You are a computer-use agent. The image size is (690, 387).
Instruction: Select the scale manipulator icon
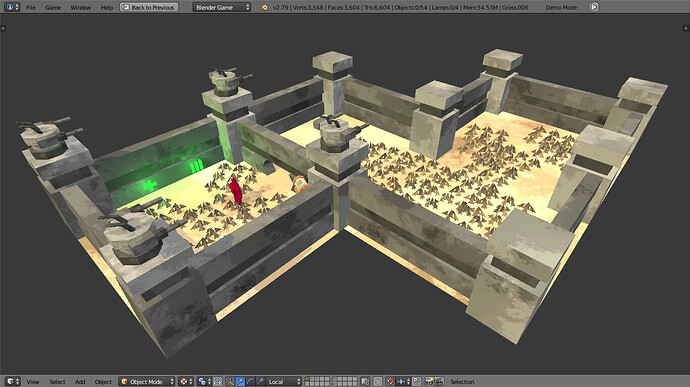point(261,382)
